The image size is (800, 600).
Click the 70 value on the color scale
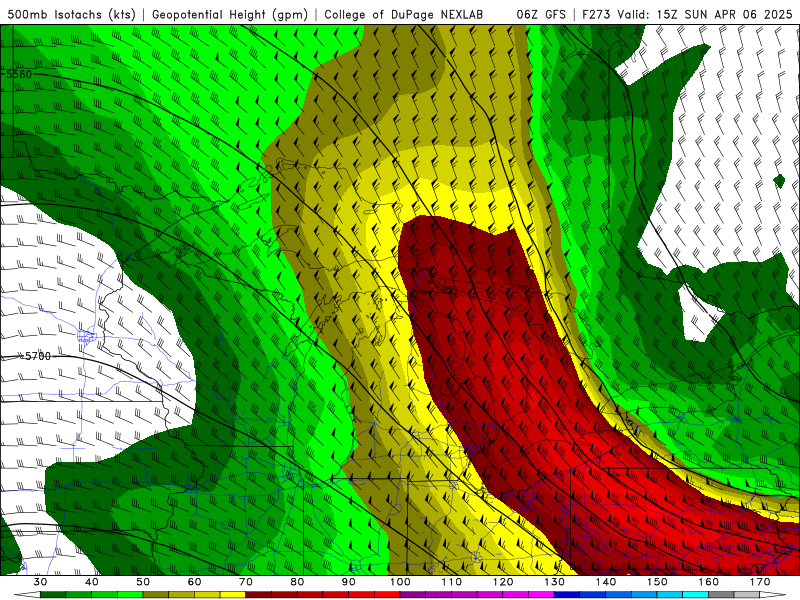[x=246, y=582]
